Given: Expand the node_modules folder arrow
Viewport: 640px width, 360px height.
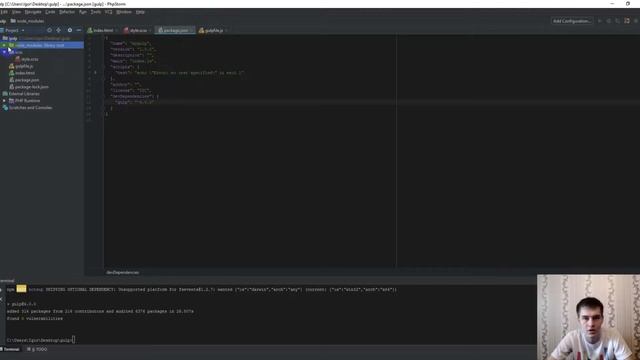Looking at the screenshot, I should tap(4, 45).
